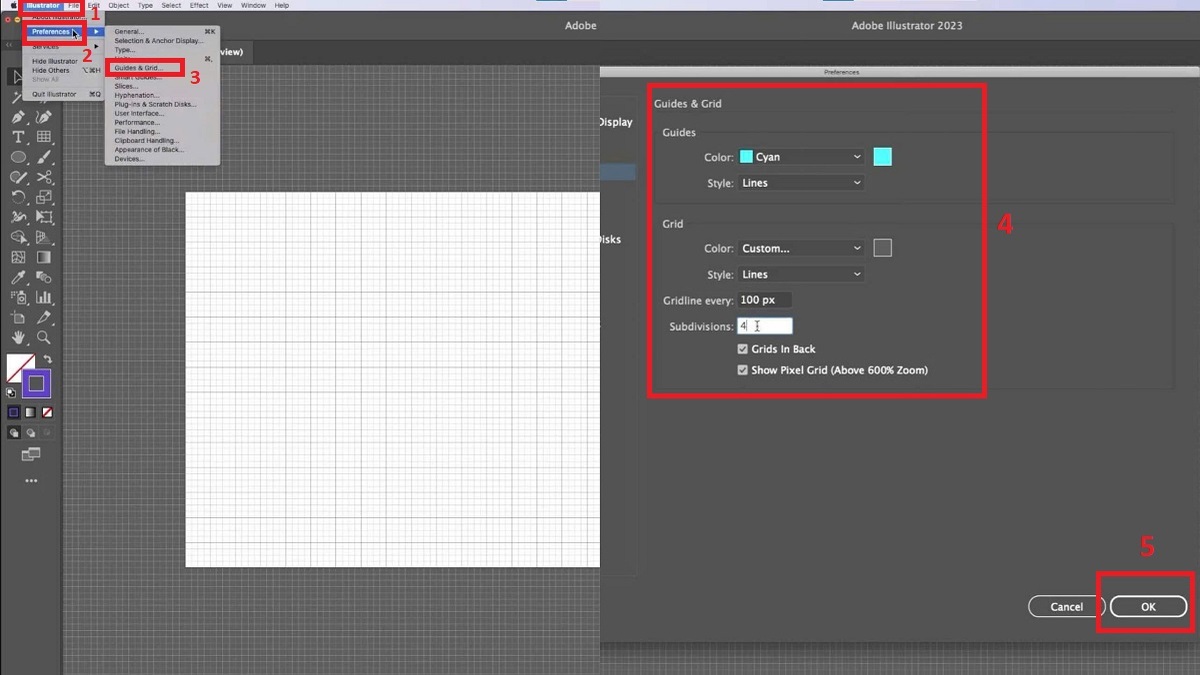Select the Rectangular Grid tool

44,137
